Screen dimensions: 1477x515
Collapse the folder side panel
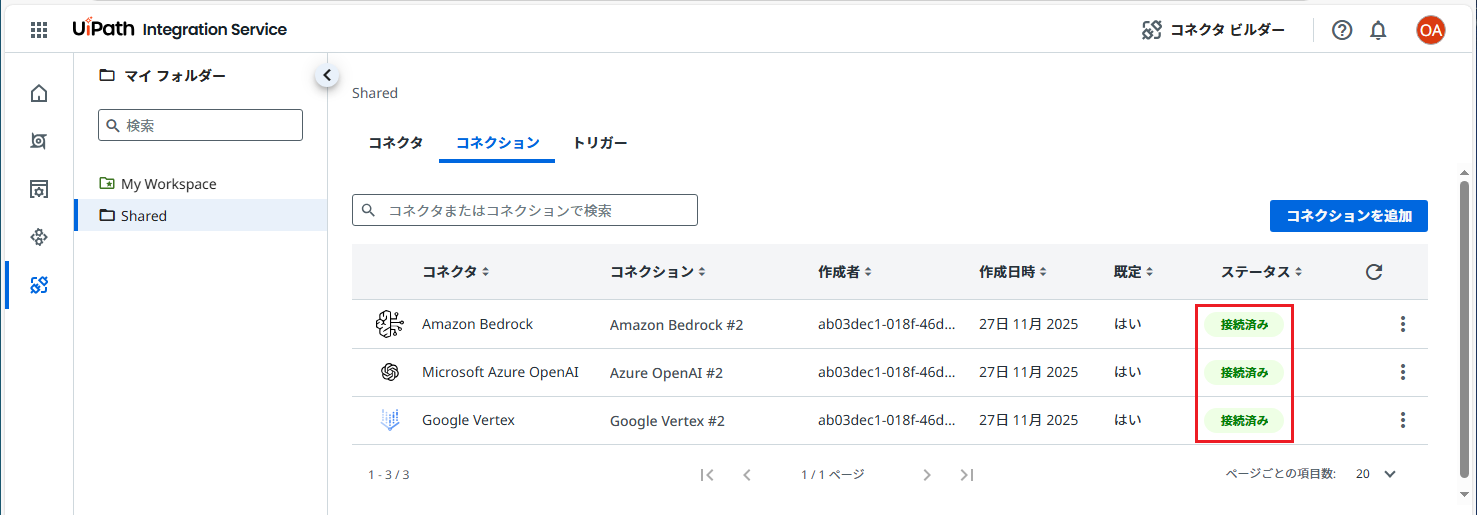click(327, 75)
